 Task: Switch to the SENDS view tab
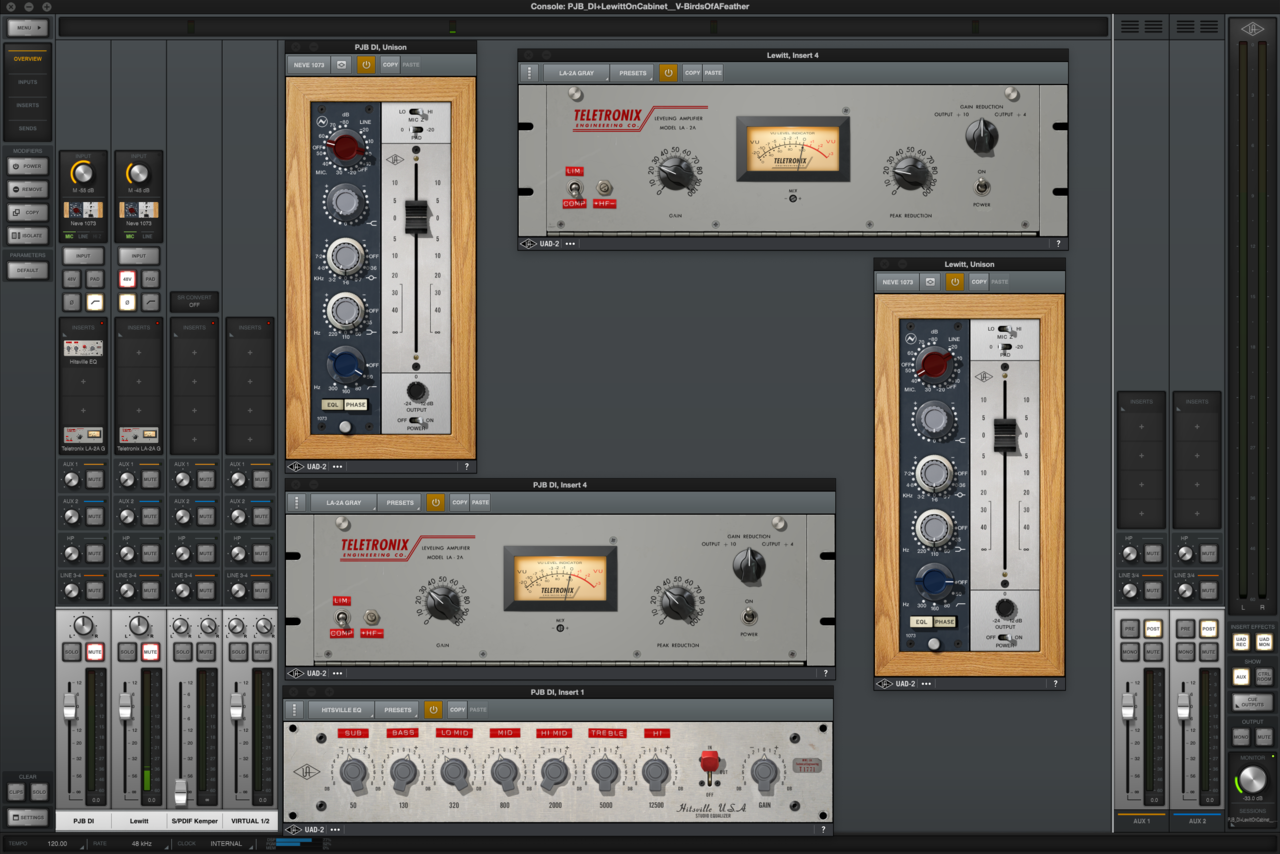(x=27, y=128)
